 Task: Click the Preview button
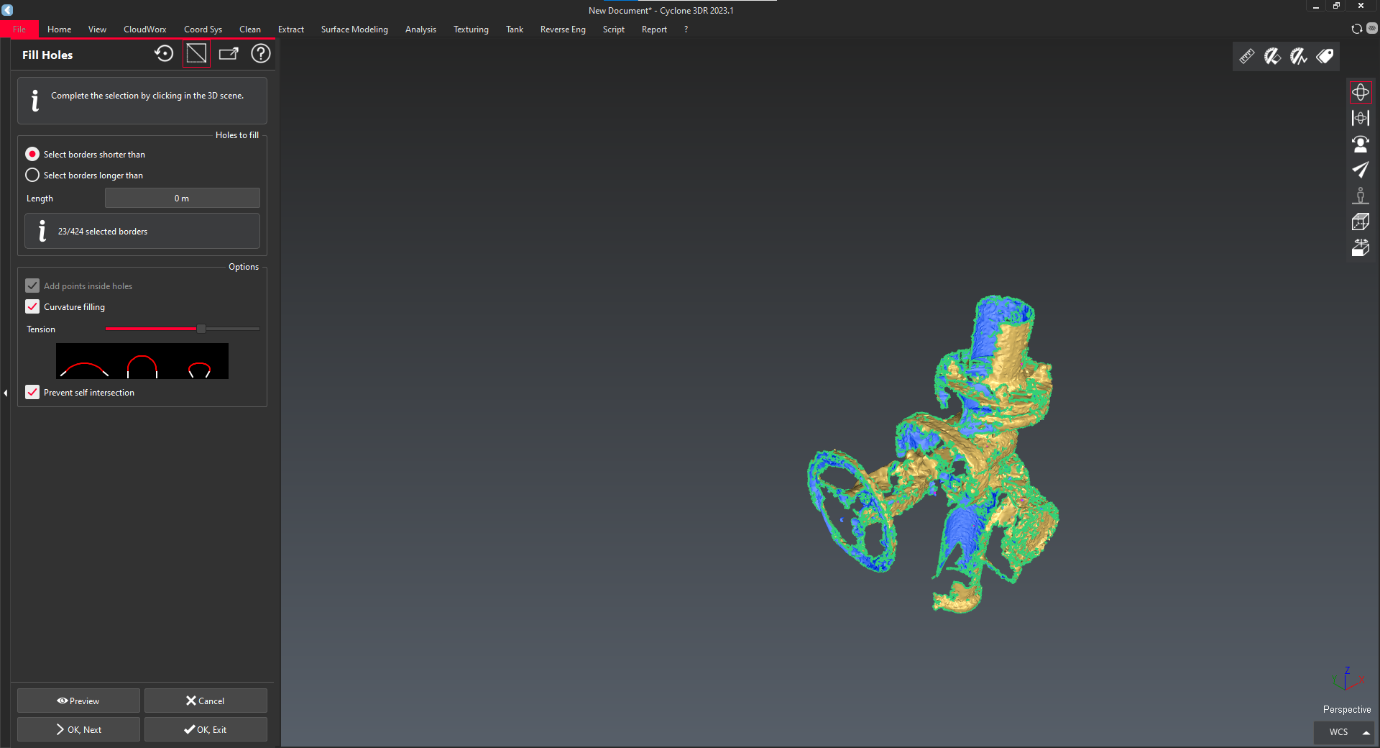click(x=78, y=700)
